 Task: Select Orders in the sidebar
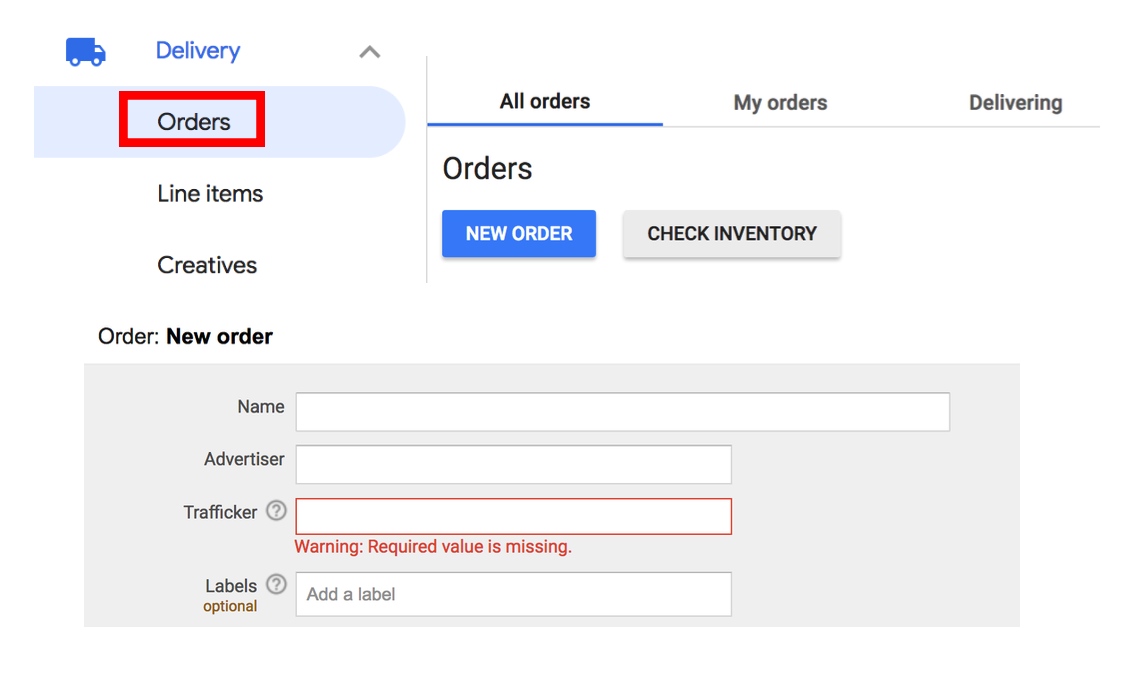[194, 122]
